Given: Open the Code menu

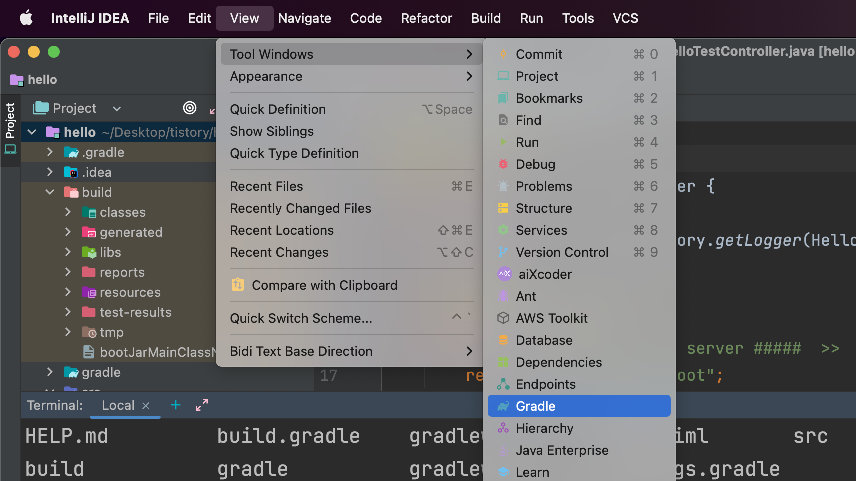Looking at the screenshot, I should 366,18.
